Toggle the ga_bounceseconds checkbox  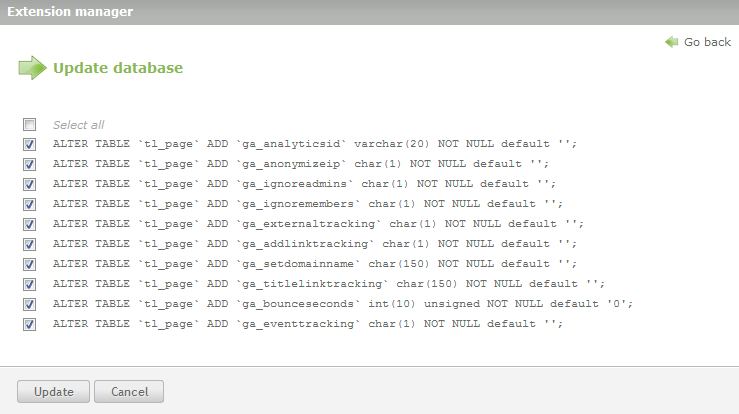tap(30, 304)
